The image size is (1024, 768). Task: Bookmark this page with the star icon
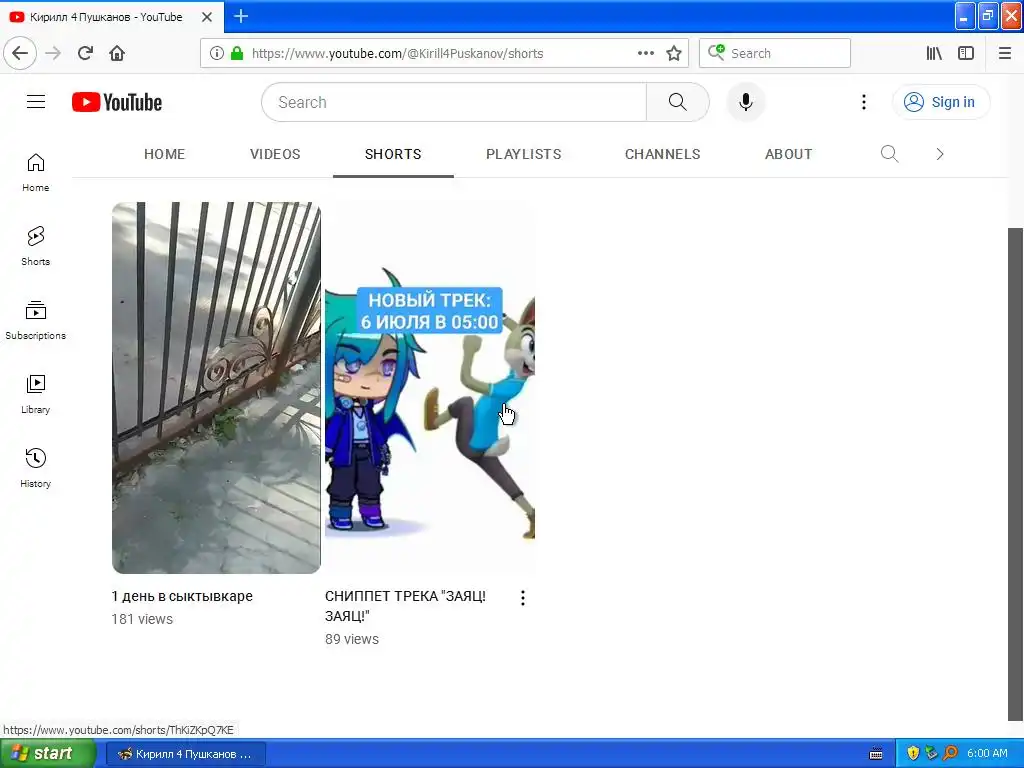pyautogui.click(x=674, y=53)
